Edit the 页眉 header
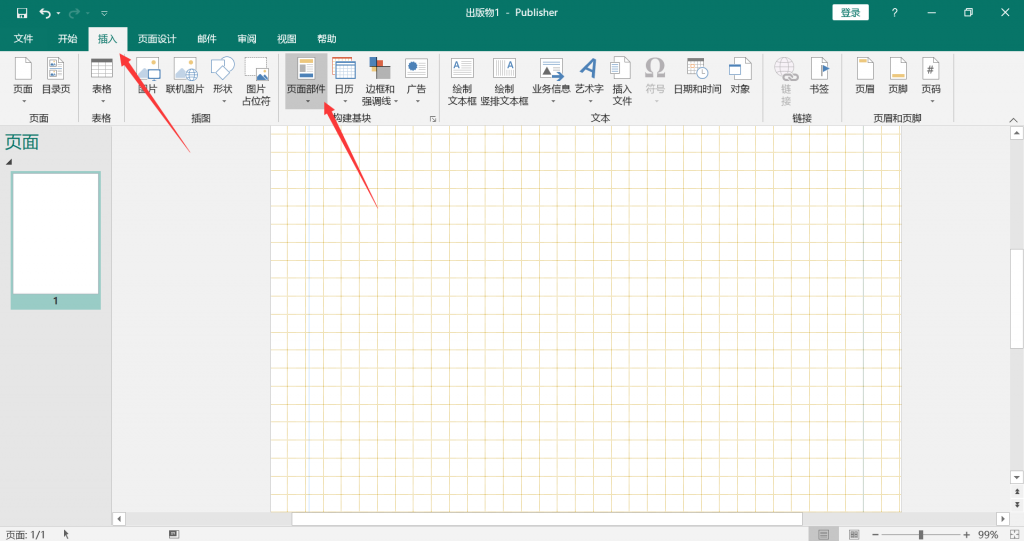 coord(865,76)
